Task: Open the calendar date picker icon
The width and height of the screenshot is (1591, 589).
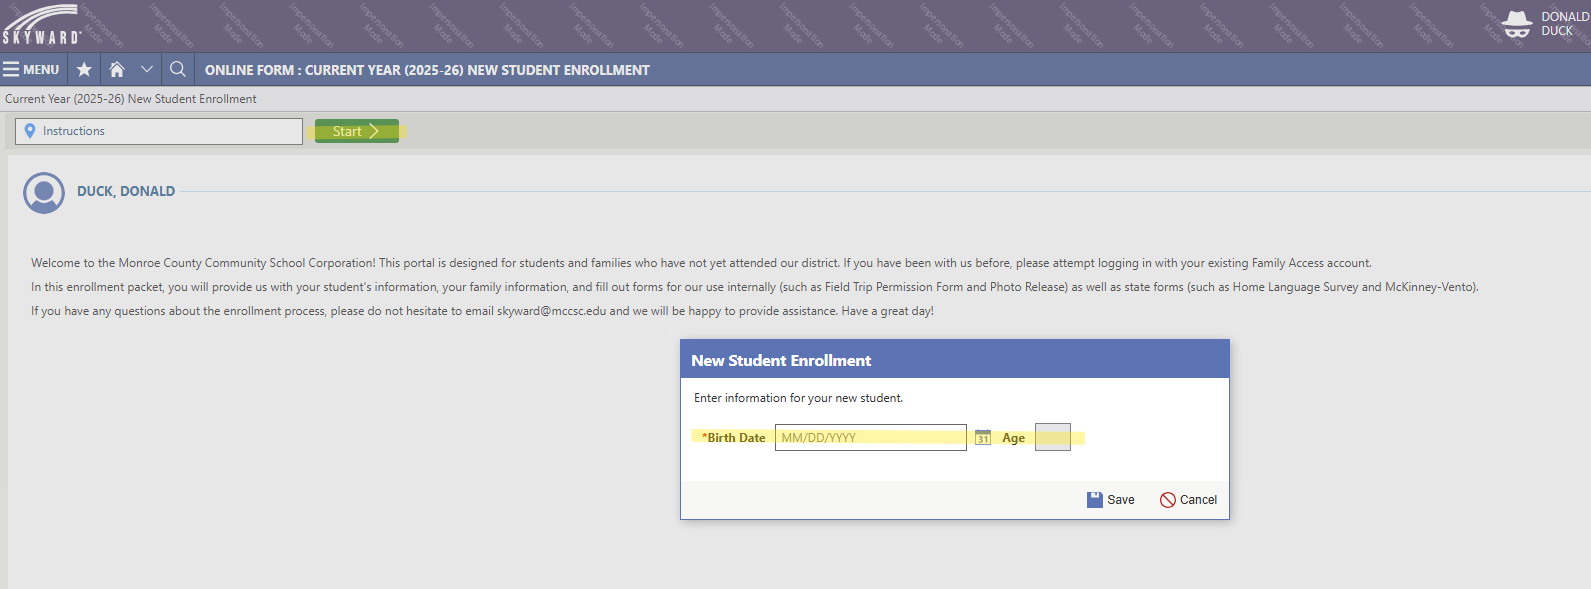Action: click(x=983, y=438)
